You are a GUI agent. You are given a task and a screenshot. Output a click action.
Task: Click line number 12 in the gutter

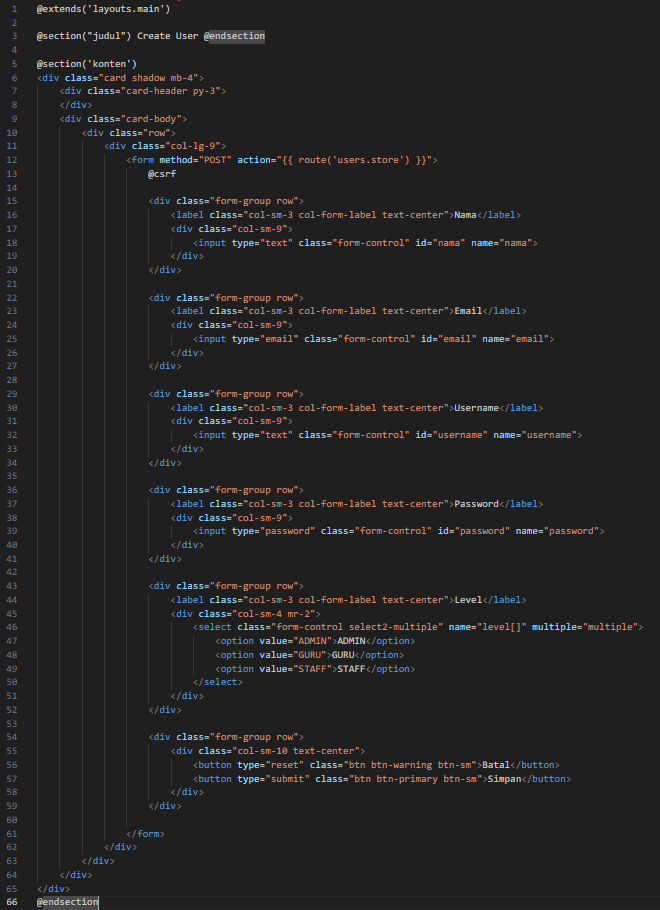(12, 160)
